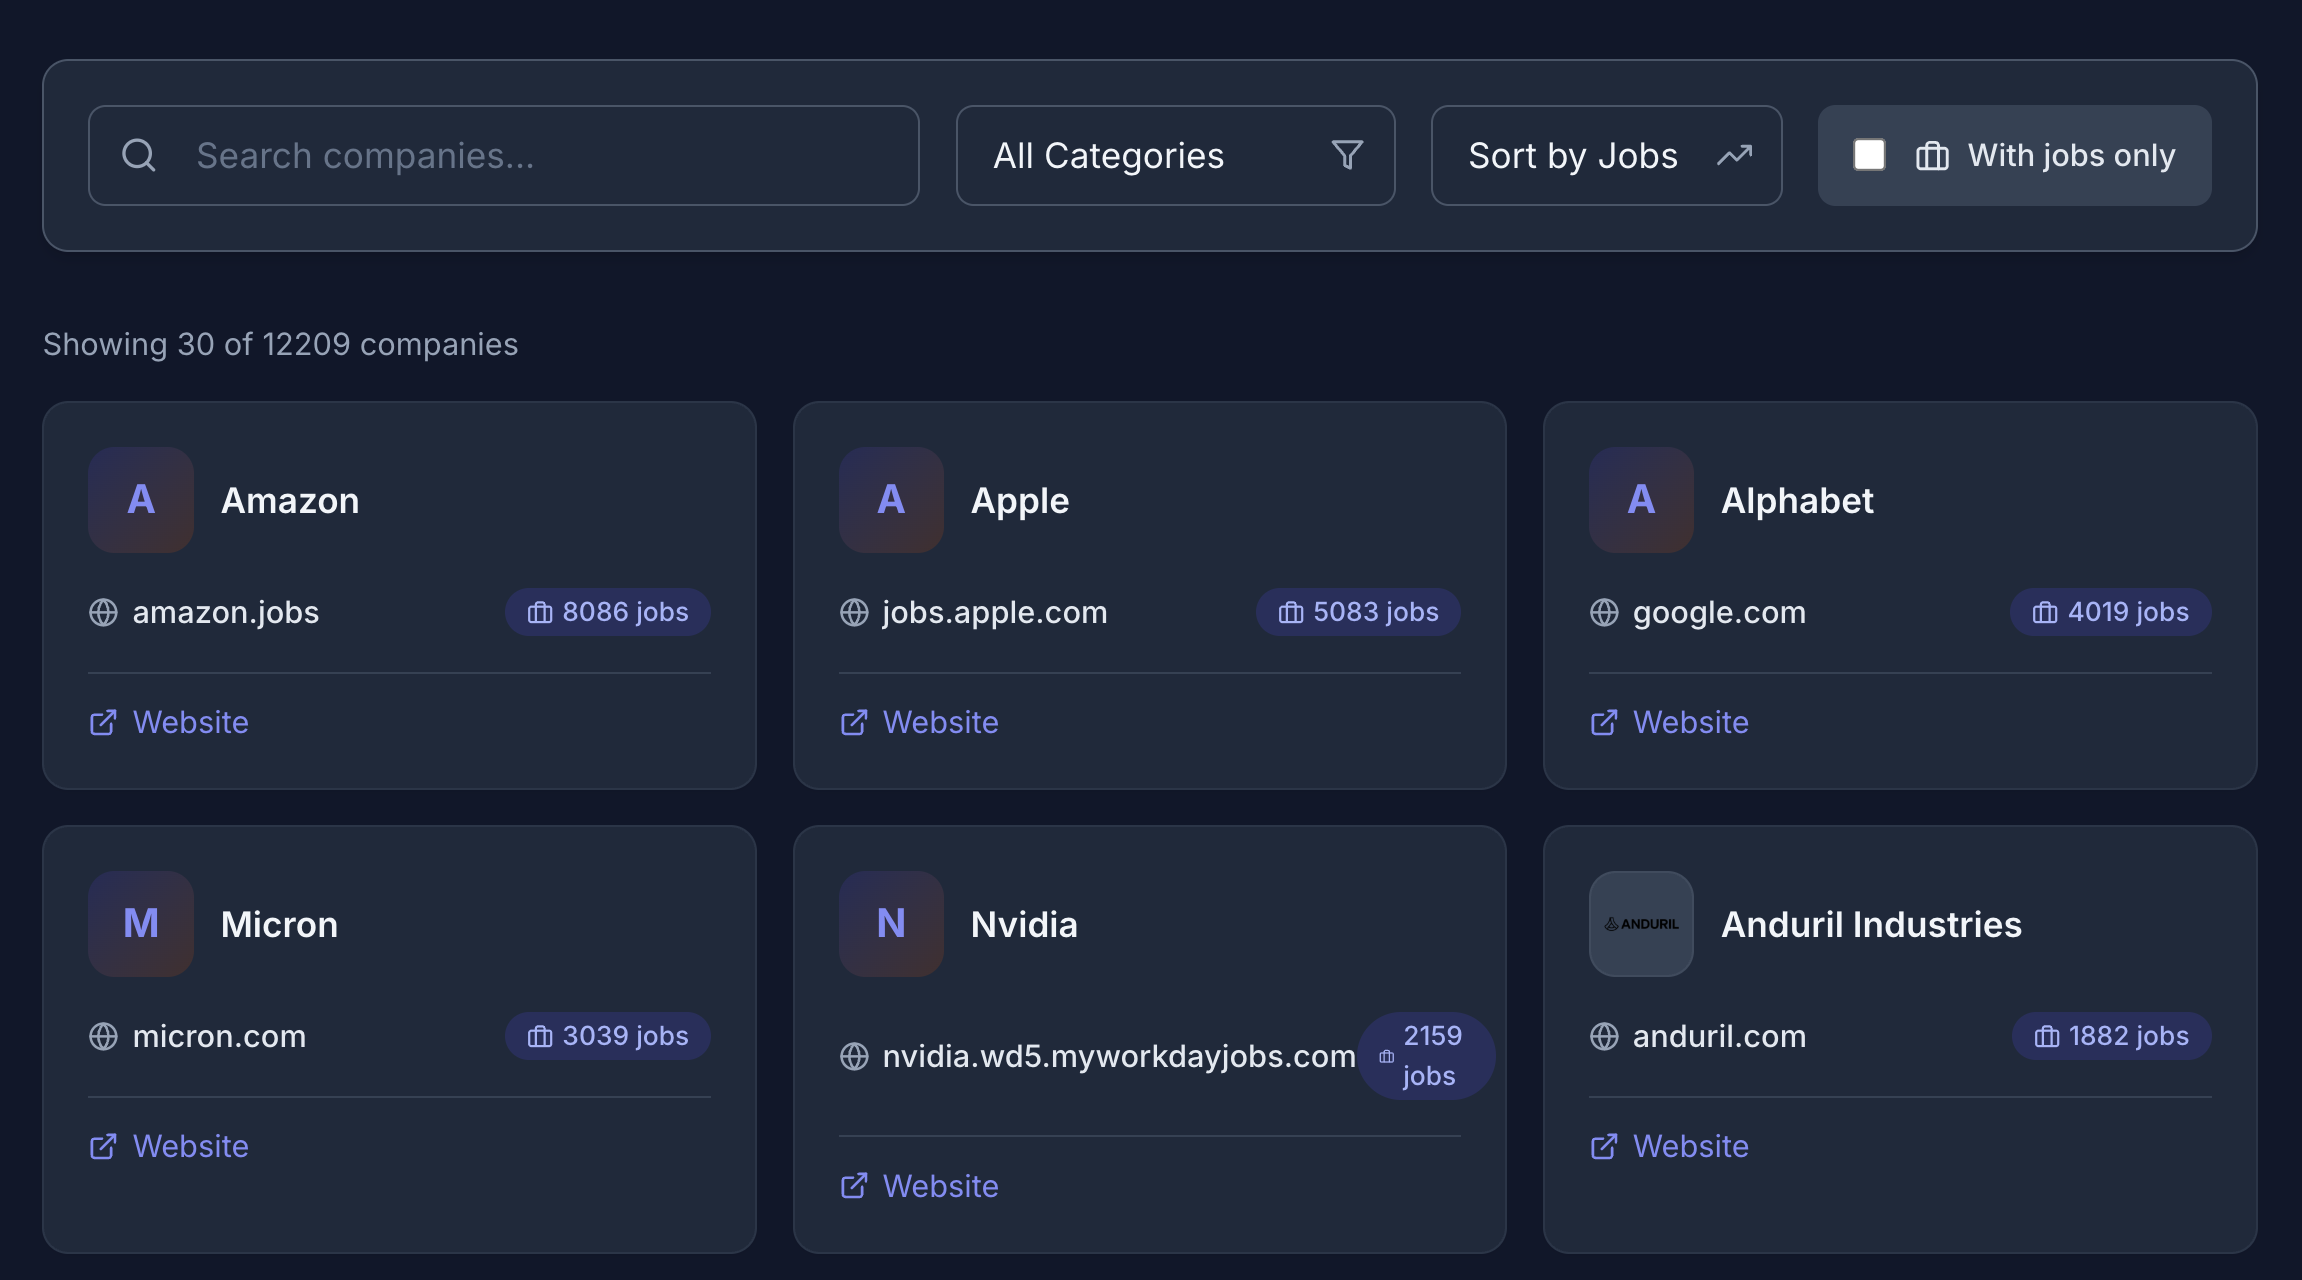Click the 2159 jobs badge
This screenshot has width=2302, height=1280.
pyautogui.click(x=1426, y=1056)
